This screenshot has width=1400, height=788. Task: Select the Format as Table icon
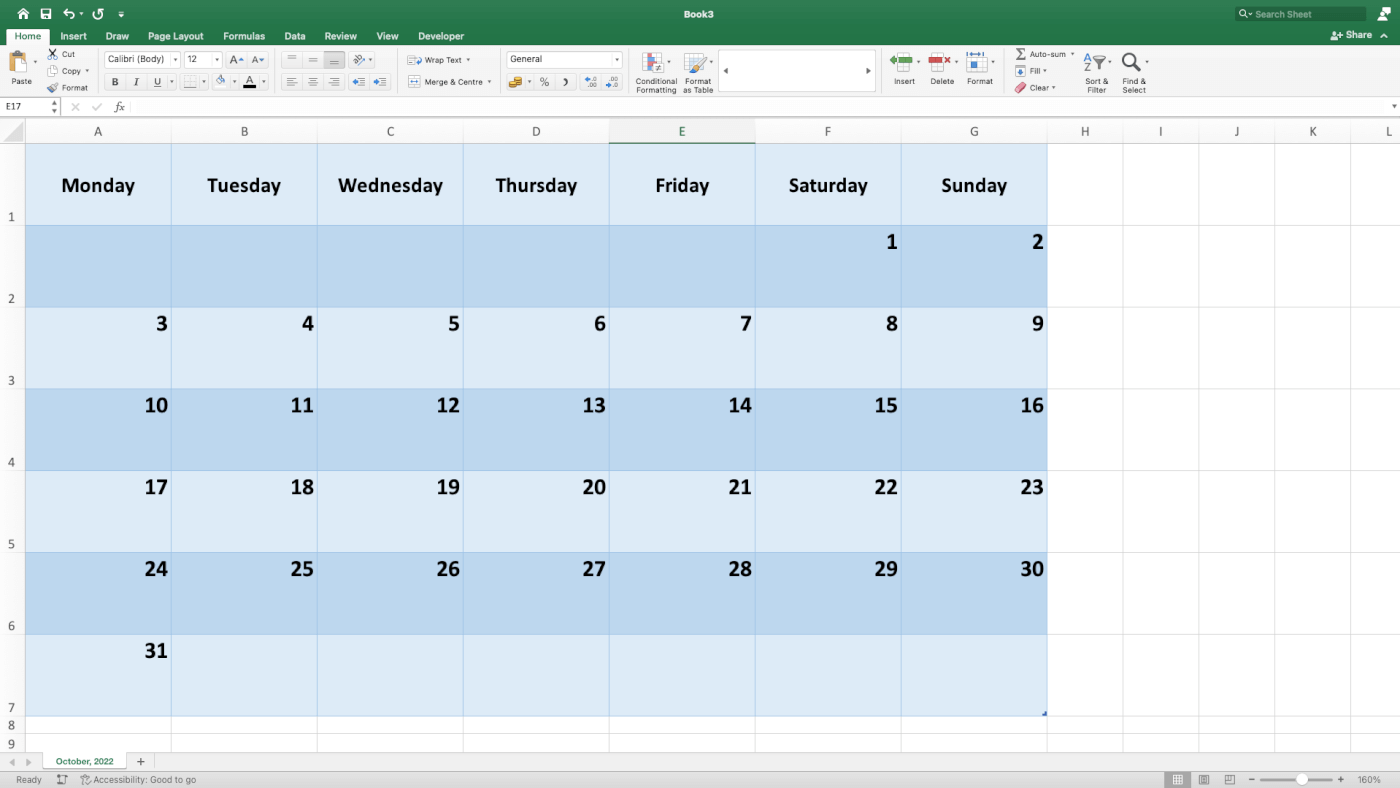point(697,70)
